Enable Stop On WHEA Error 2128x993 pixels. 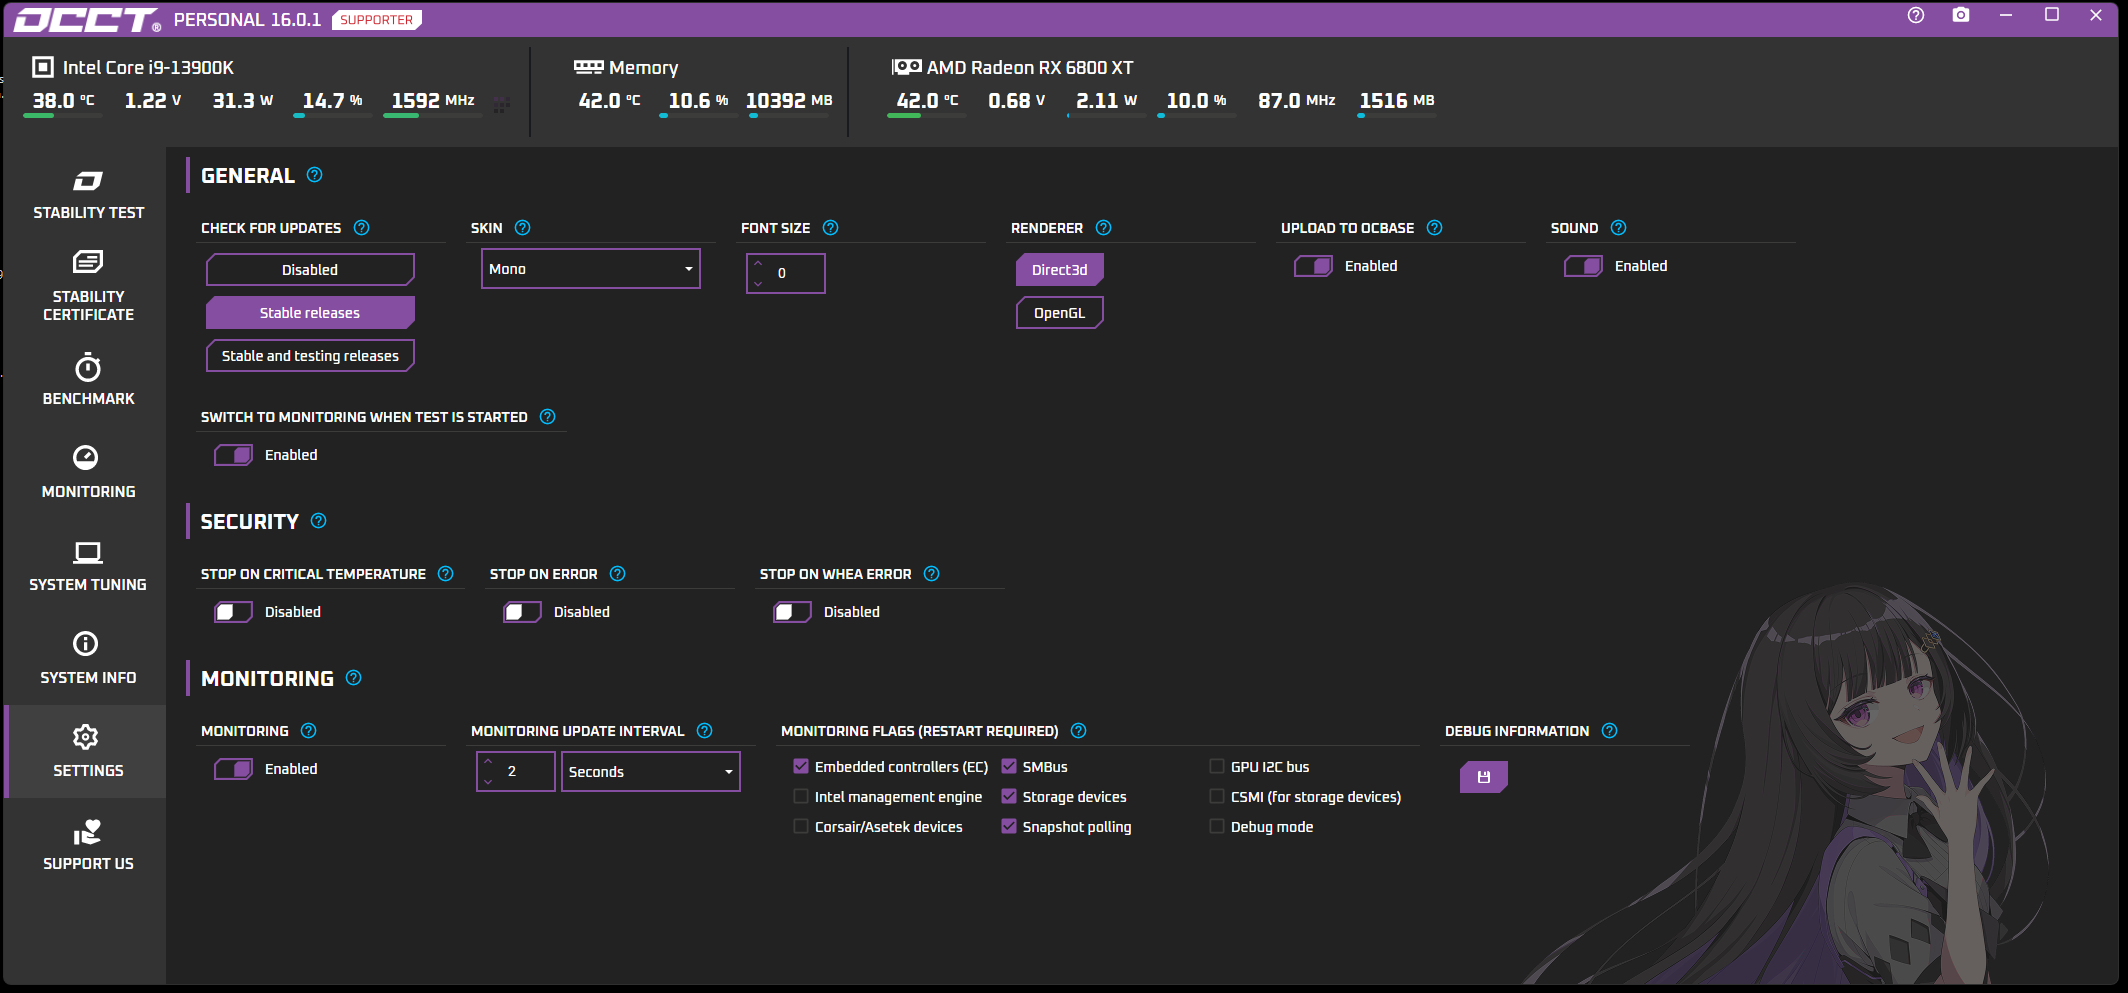792,612
